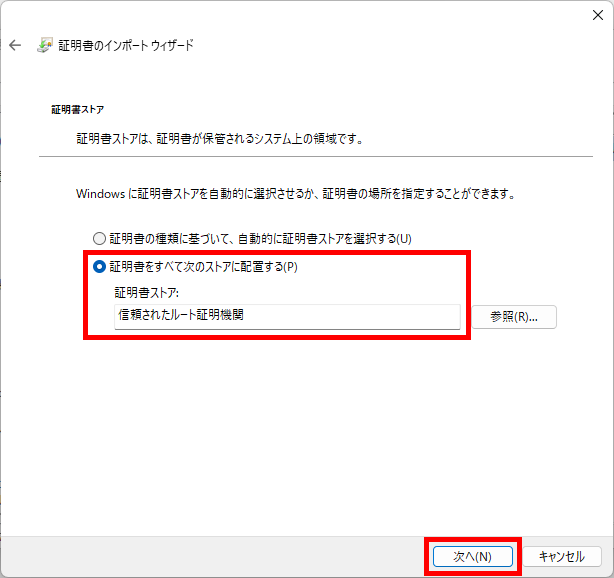Close the wizard with the X button

[x=598, y=15]
